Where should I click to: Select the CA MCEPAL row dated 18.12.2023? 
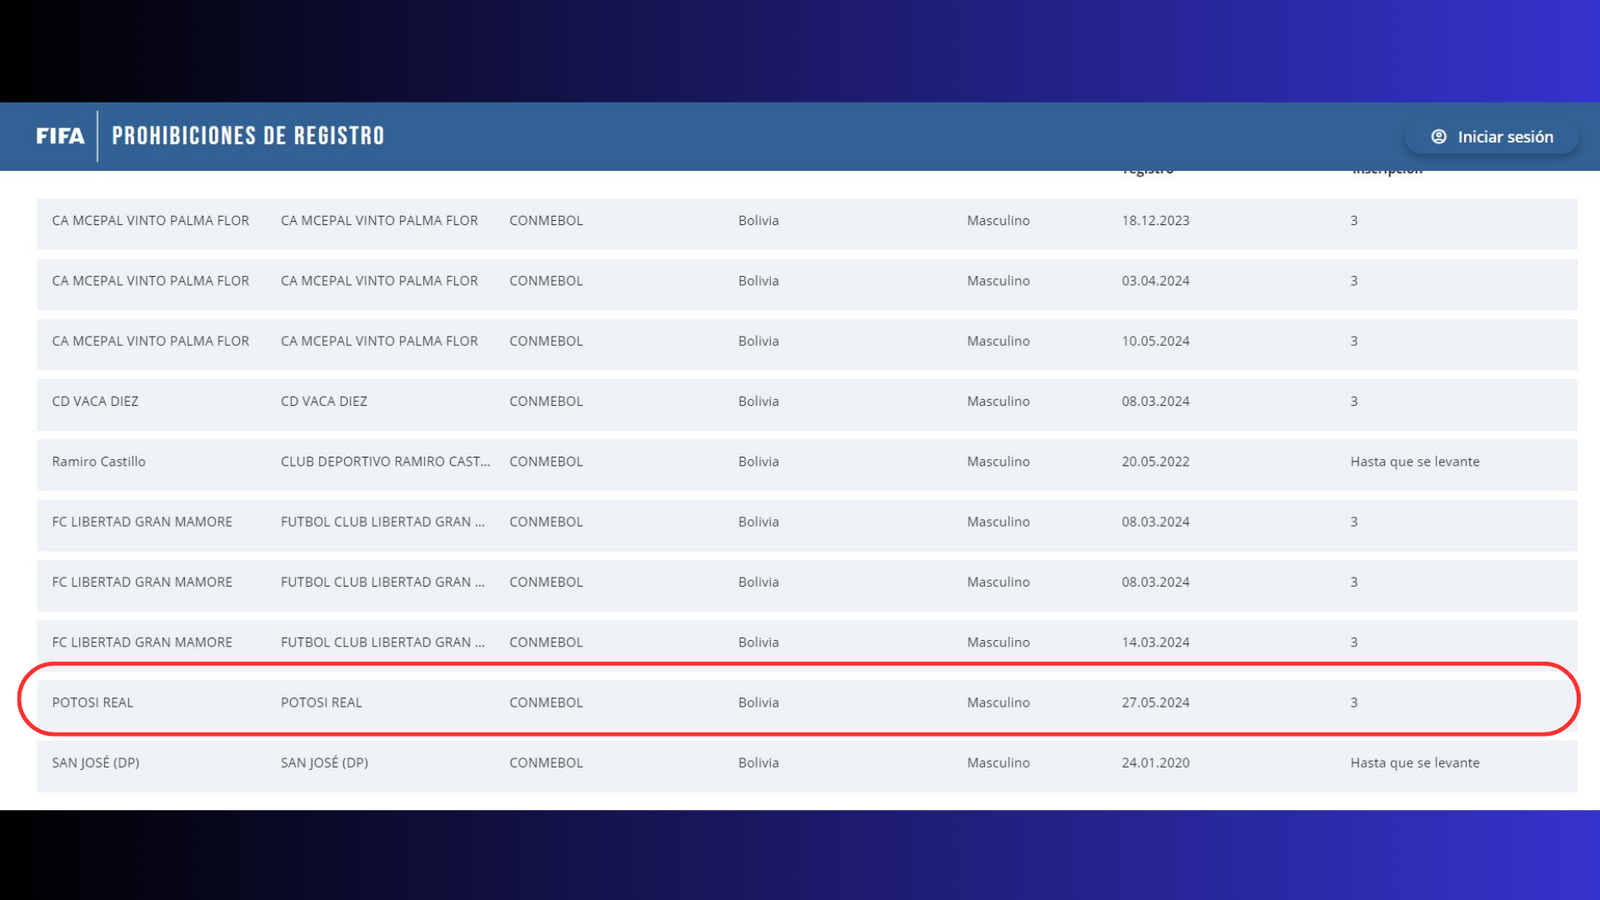150,221
